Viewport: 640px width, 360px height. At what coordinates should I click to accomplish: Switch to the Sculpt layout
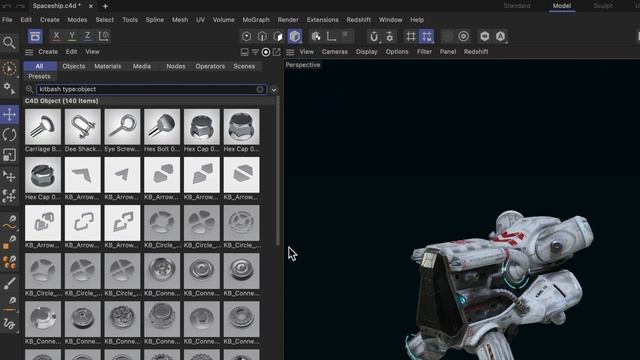pos(603,6)
